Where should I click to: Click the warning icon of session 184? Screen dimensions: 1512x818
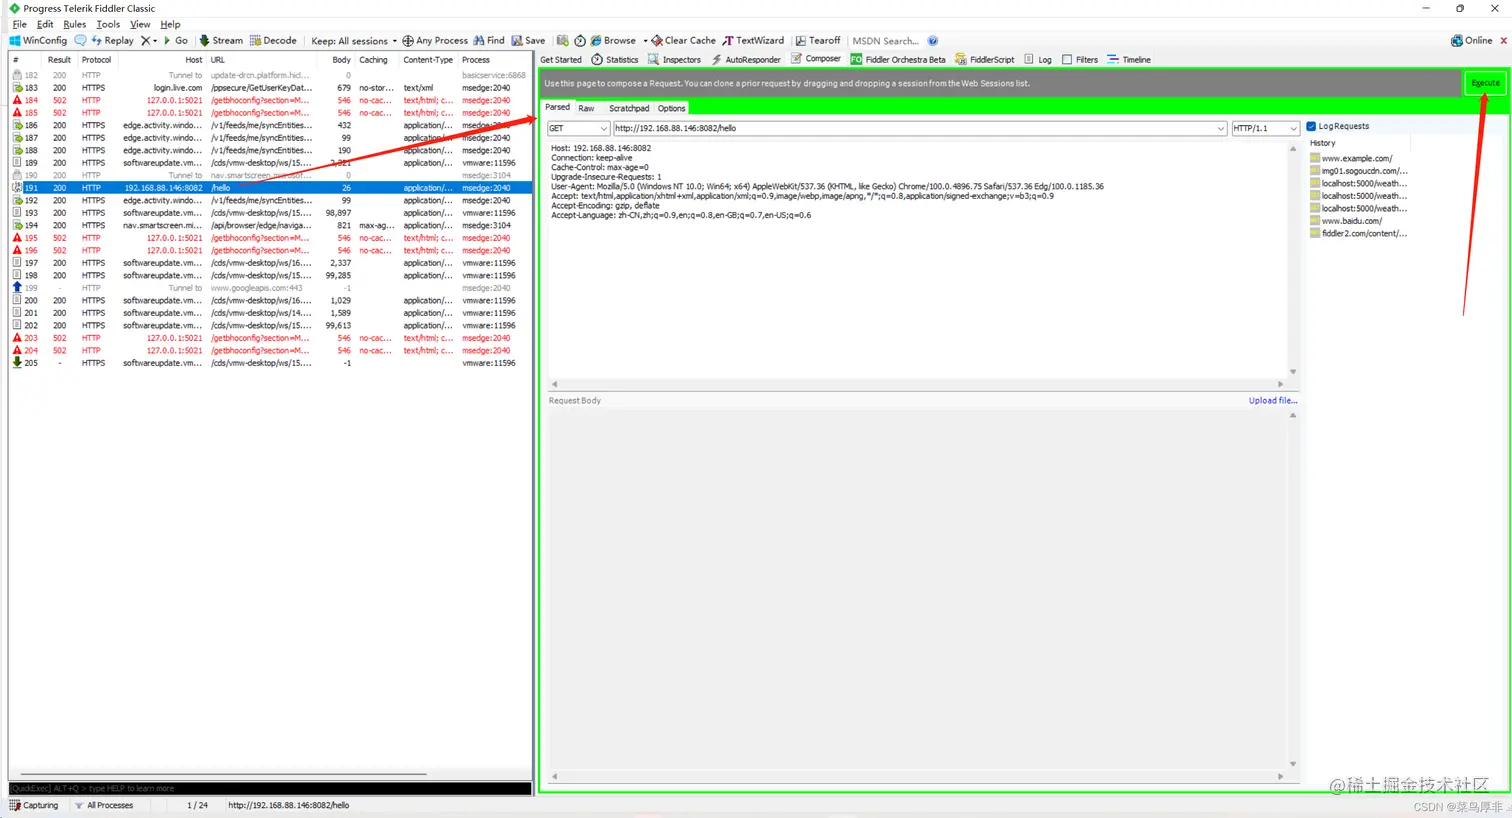(17, 100)
